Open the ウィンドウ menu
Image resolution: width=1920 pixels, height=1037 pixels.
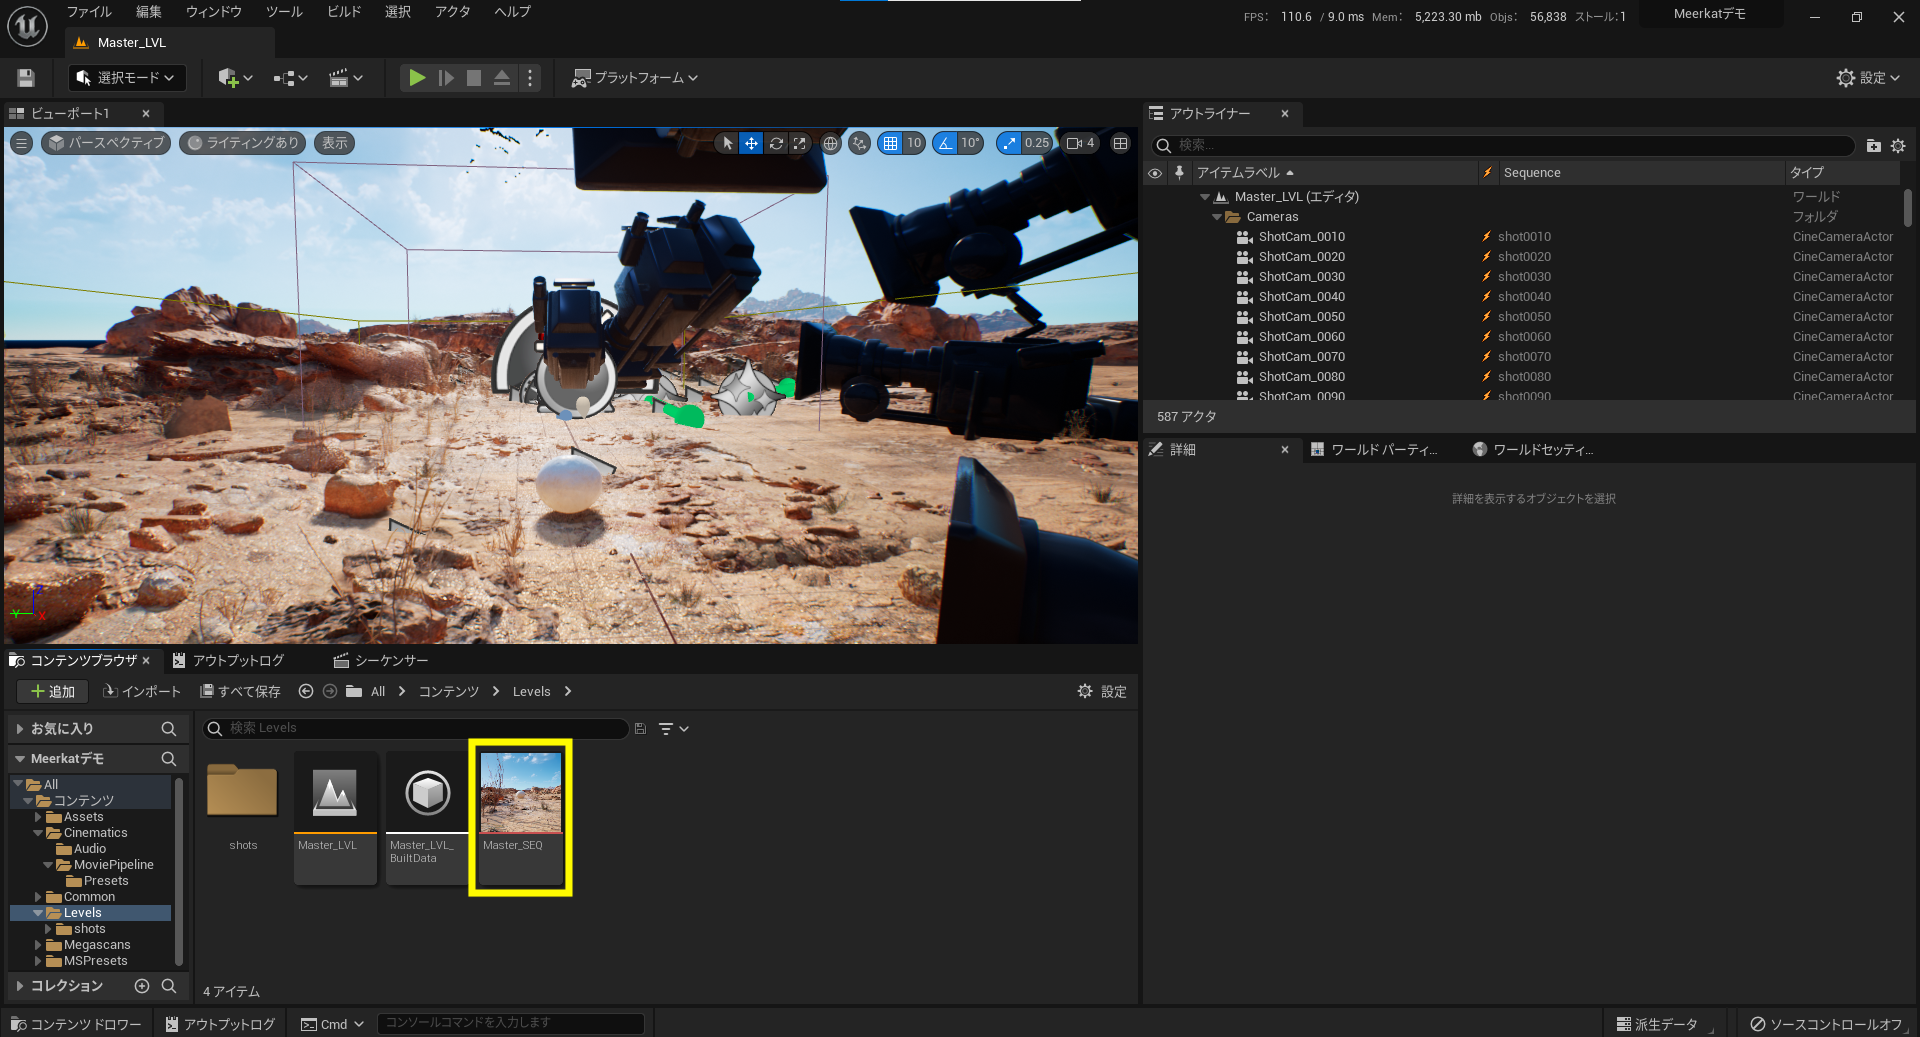pos(212,12)
